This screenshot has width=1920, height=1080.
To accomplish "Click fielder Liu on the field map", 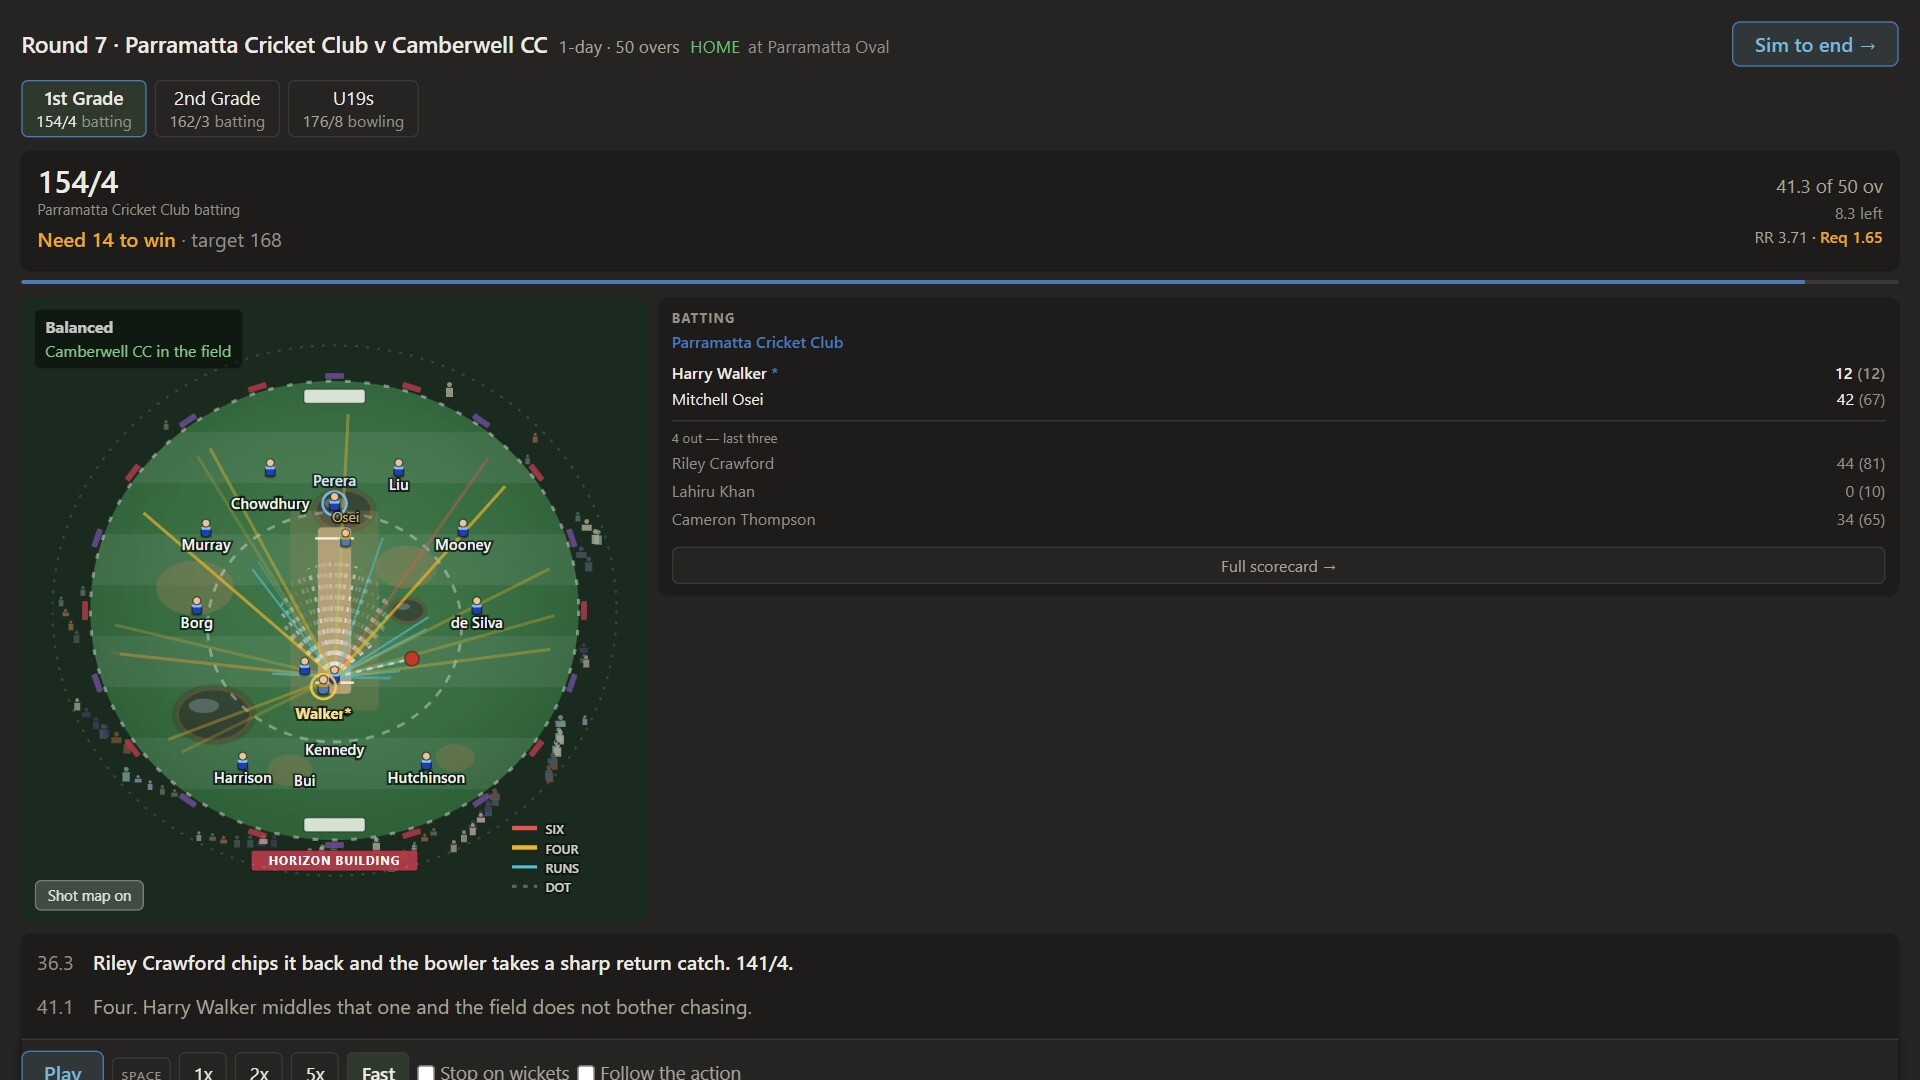I will [x=399, y=467].
